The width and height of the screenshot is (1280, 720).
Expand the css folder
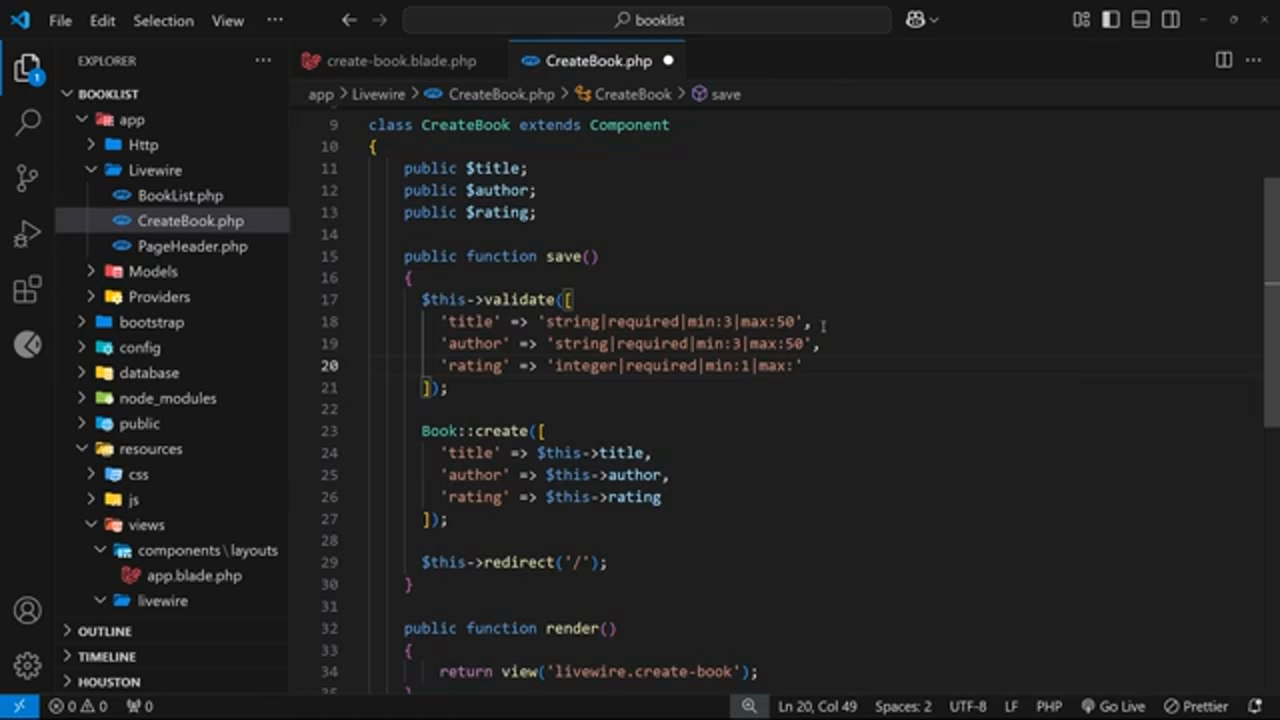pyautogui.click(x=138, y=474)
